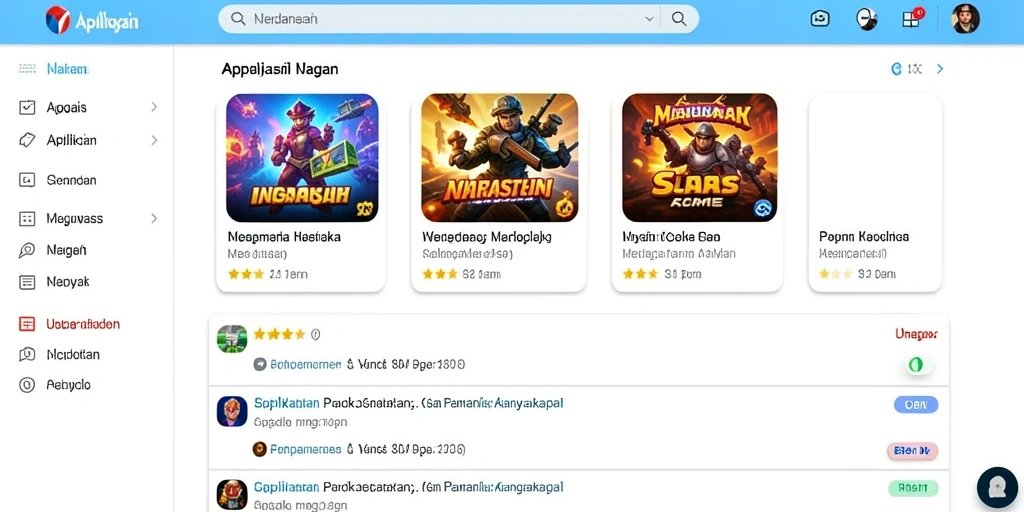The height and width of the screenshot is (512, 1024).
Task: Open the grid apps icon with red badge
Action: (x=912, y=19)
